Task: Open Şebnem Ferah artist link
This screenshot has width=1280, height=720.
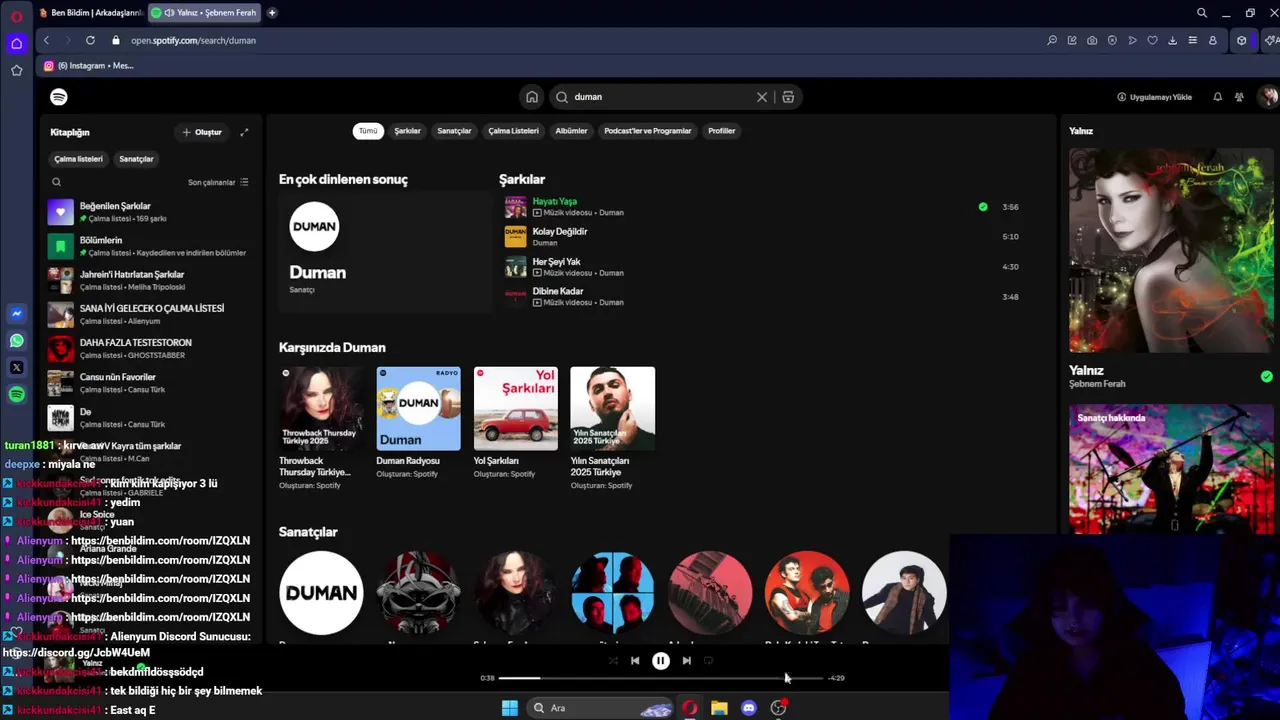Action: 1097,384
